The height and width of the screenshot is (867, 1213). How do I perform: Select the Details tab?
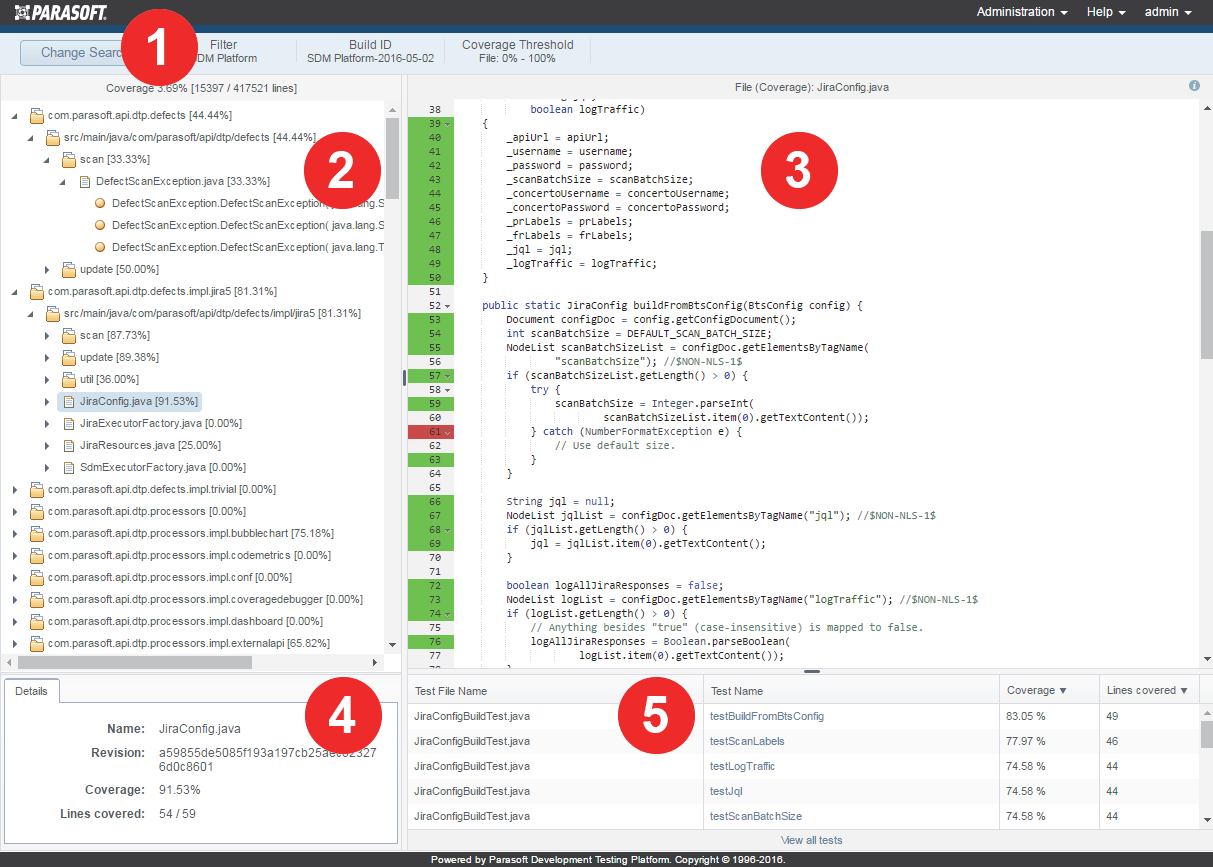[x=31, y=691]
